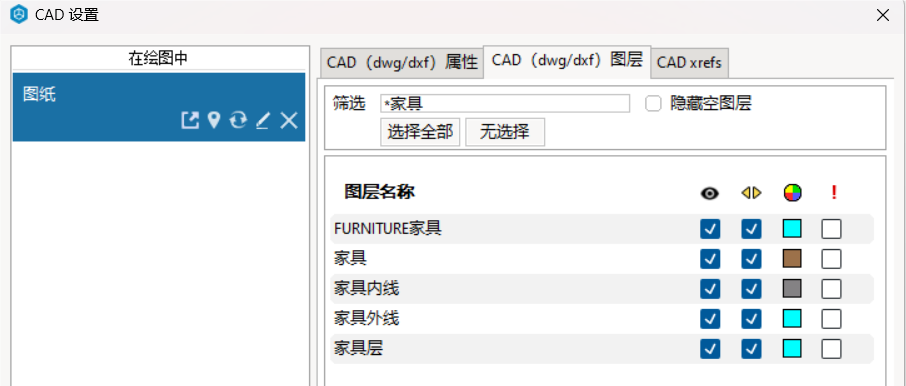Open cyan color swatch for 家具层
Screen dimensions: 906x386
[792, 348]
